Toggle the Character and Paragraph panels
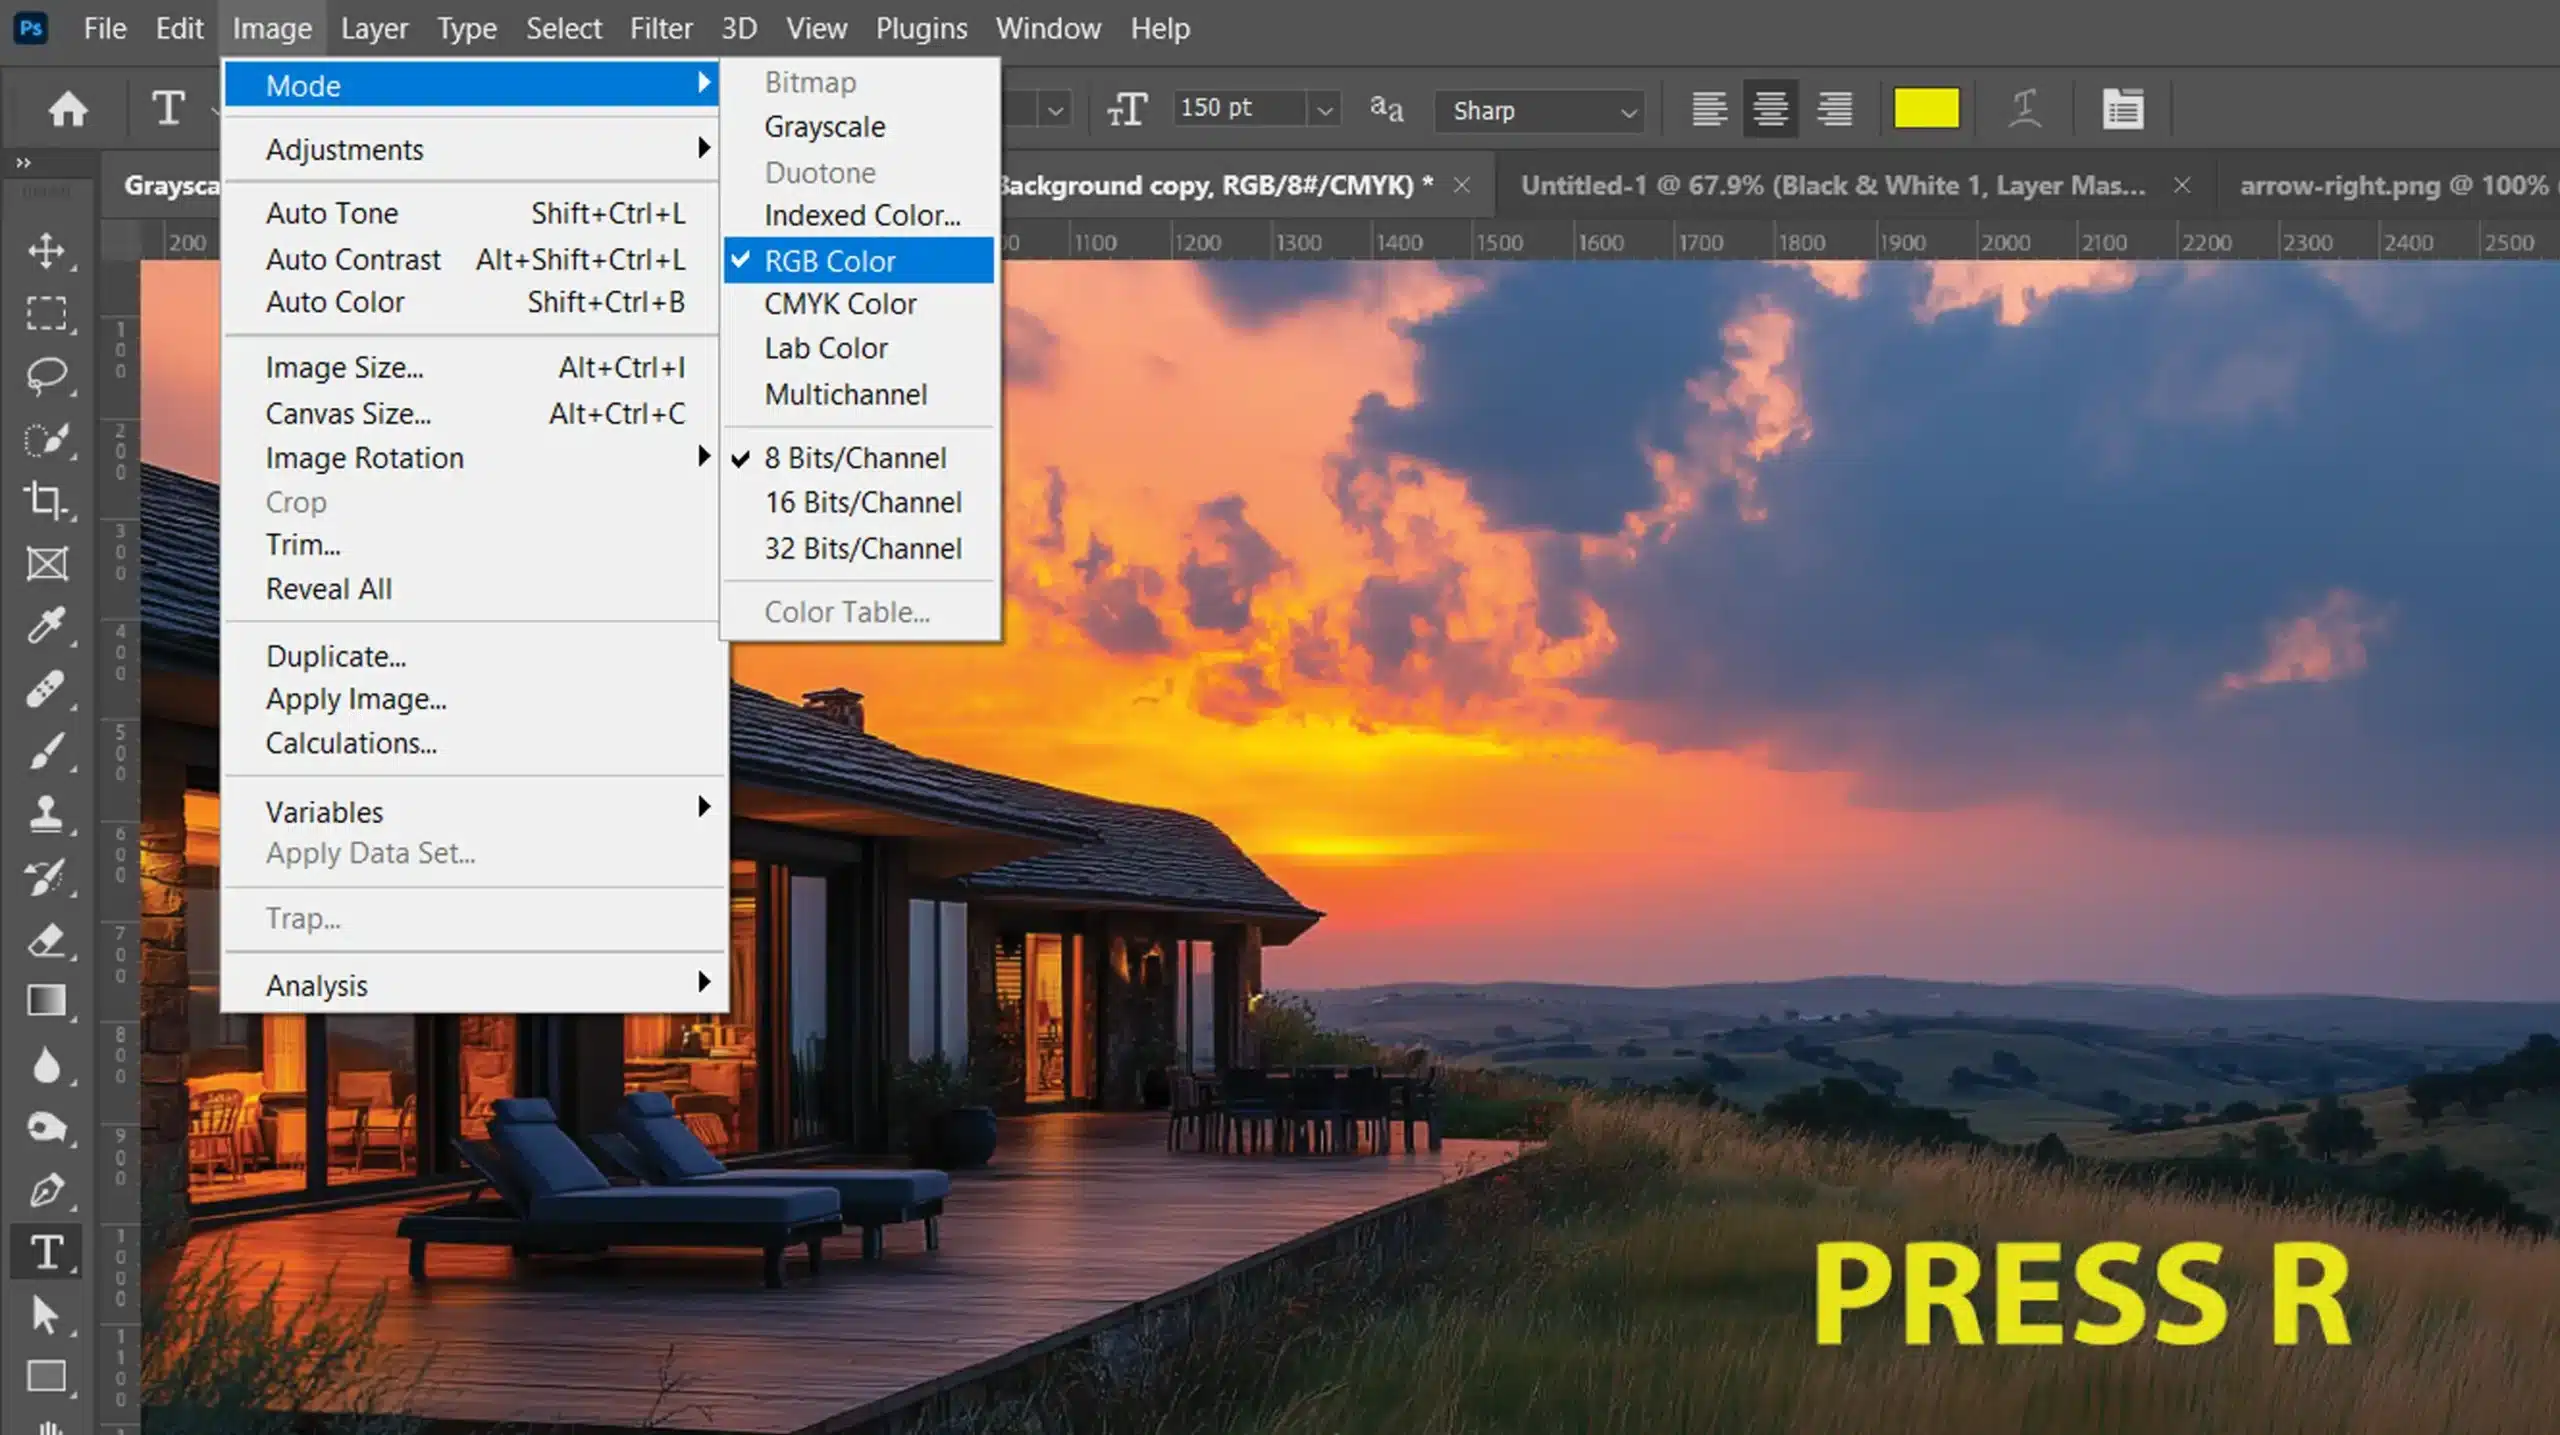The height and width of the screenshot is (1435, 2560). pyautogui.click(x=2122, y=109)
